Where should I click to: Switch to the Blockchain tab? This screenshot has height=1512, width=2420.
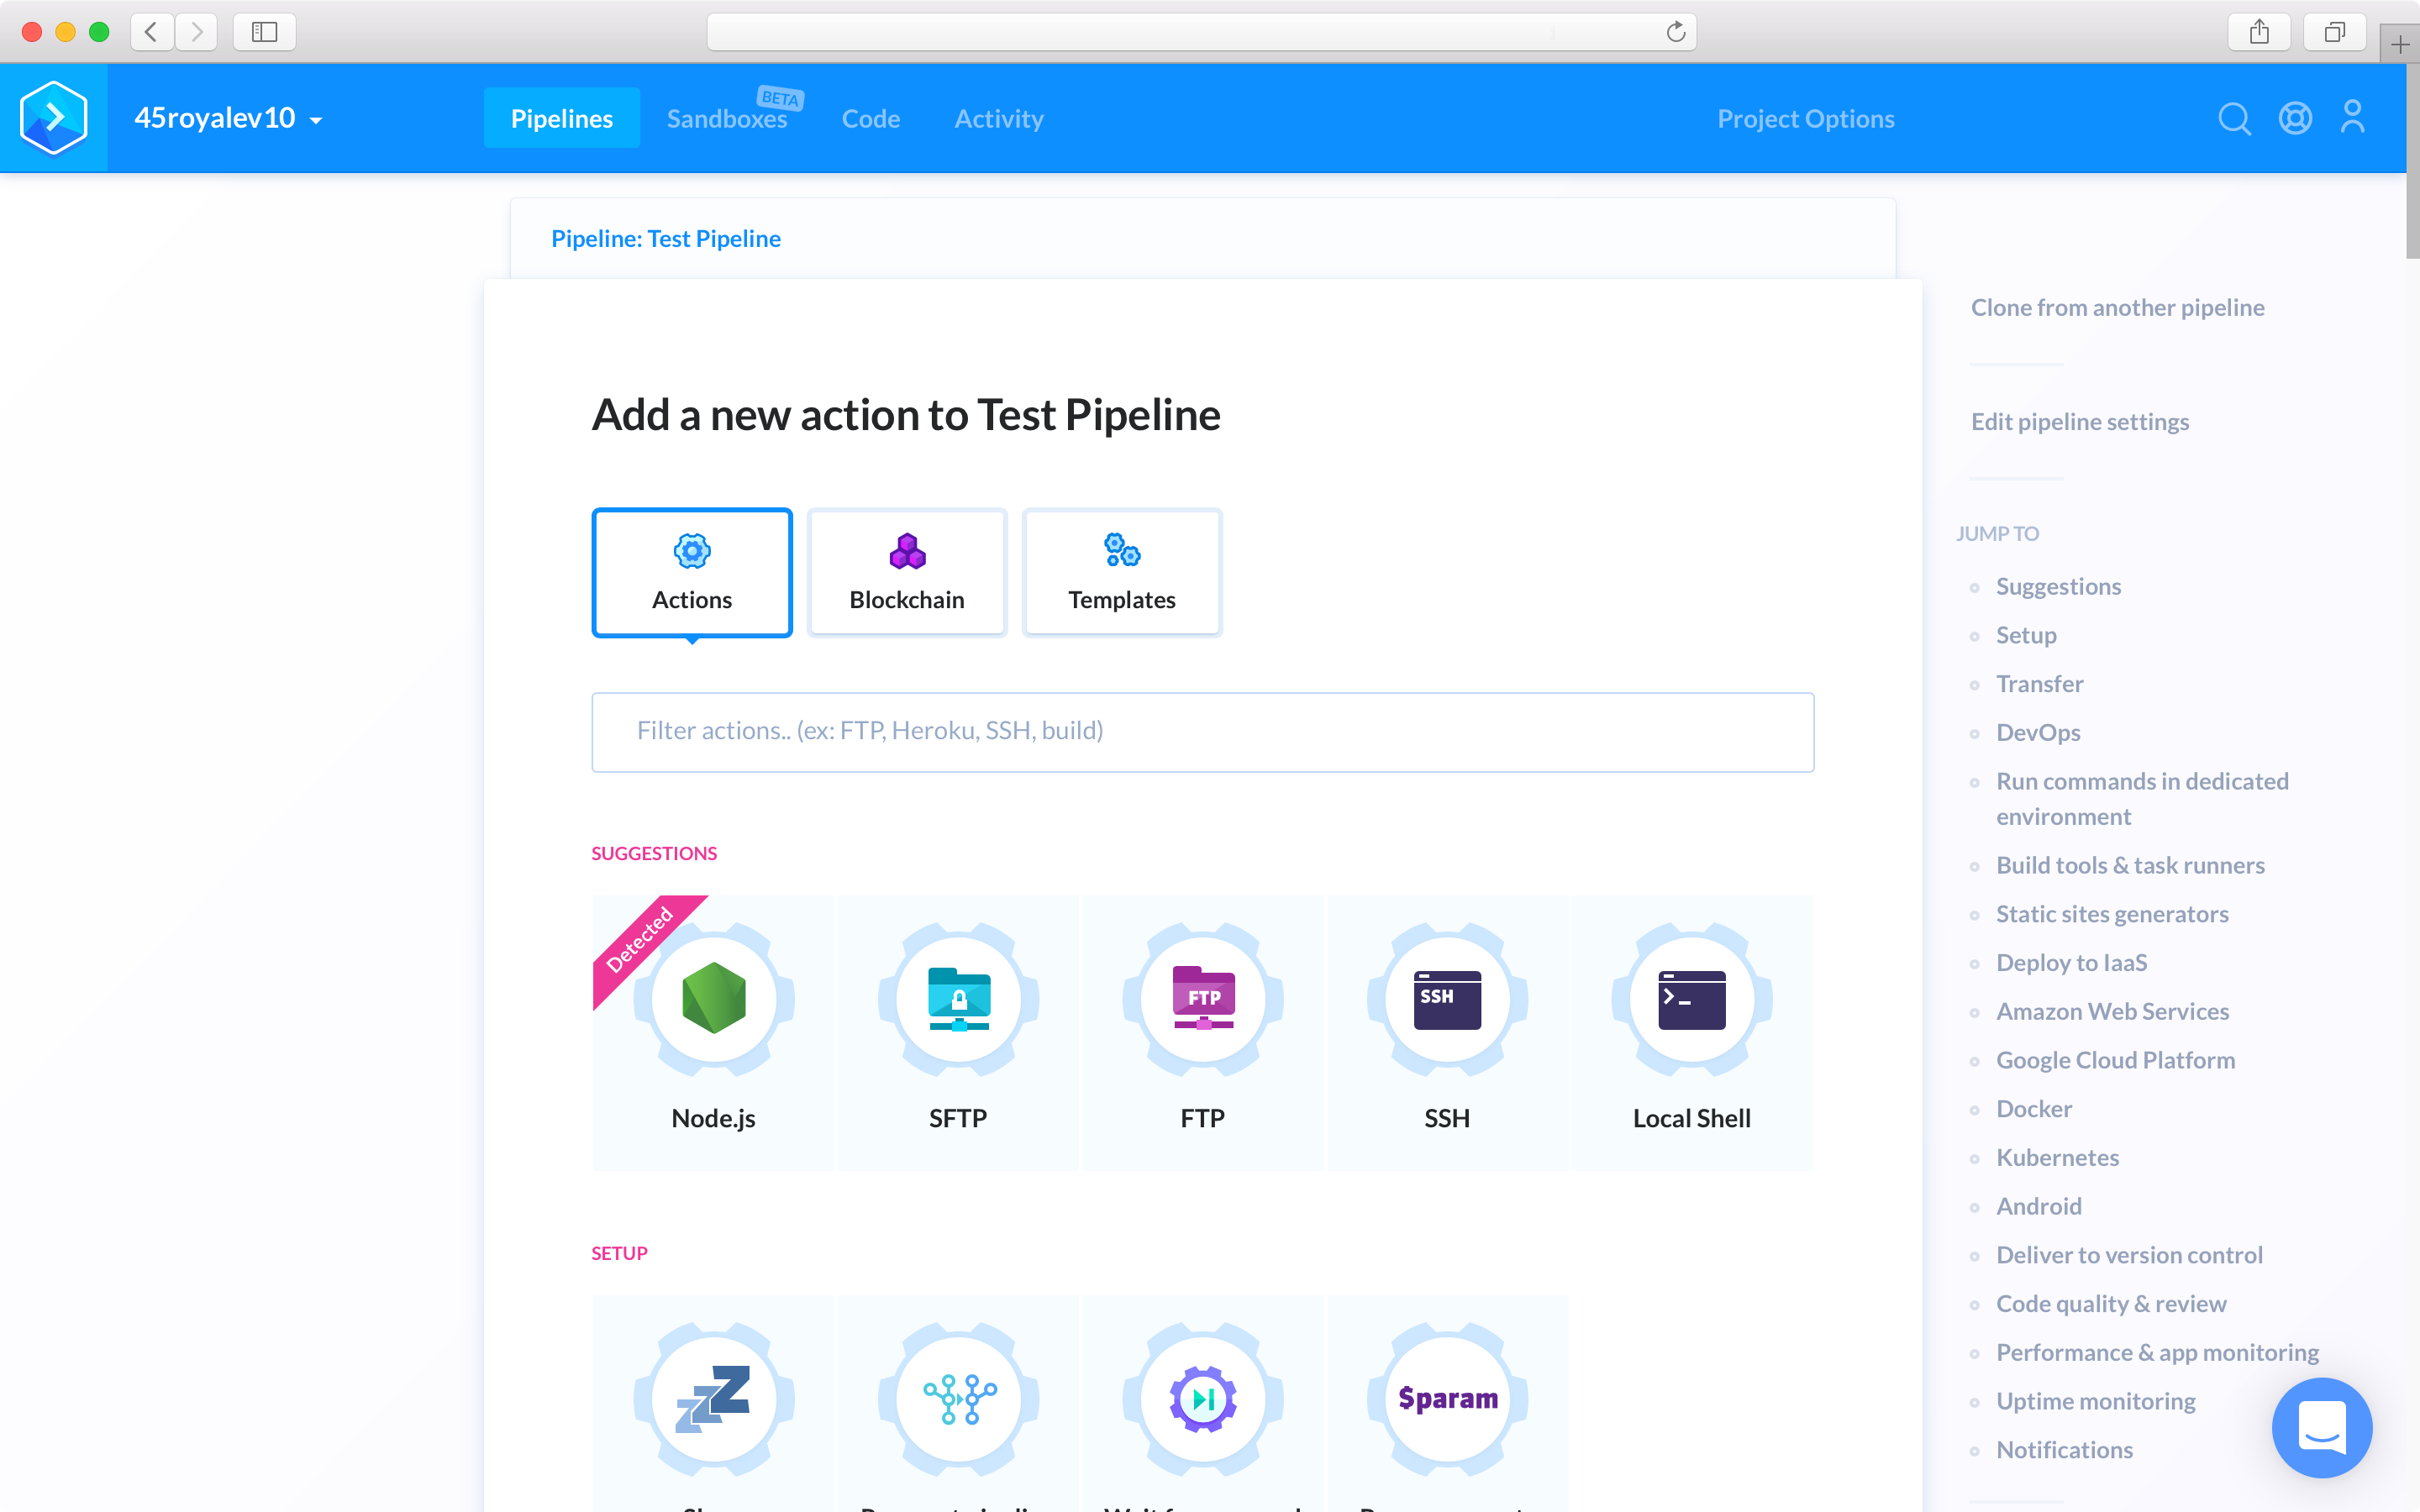click(906, 571)
